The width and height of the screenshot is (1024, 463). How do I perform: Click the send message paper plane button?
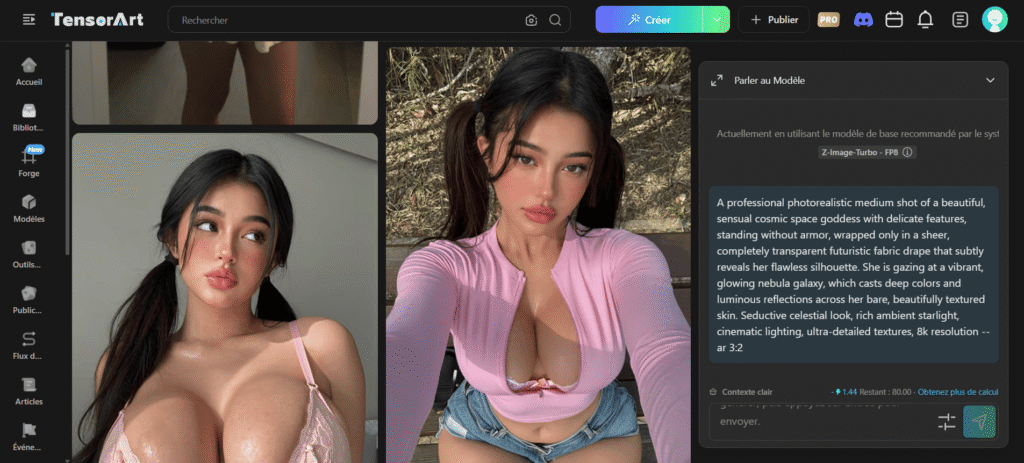point(979,422)
